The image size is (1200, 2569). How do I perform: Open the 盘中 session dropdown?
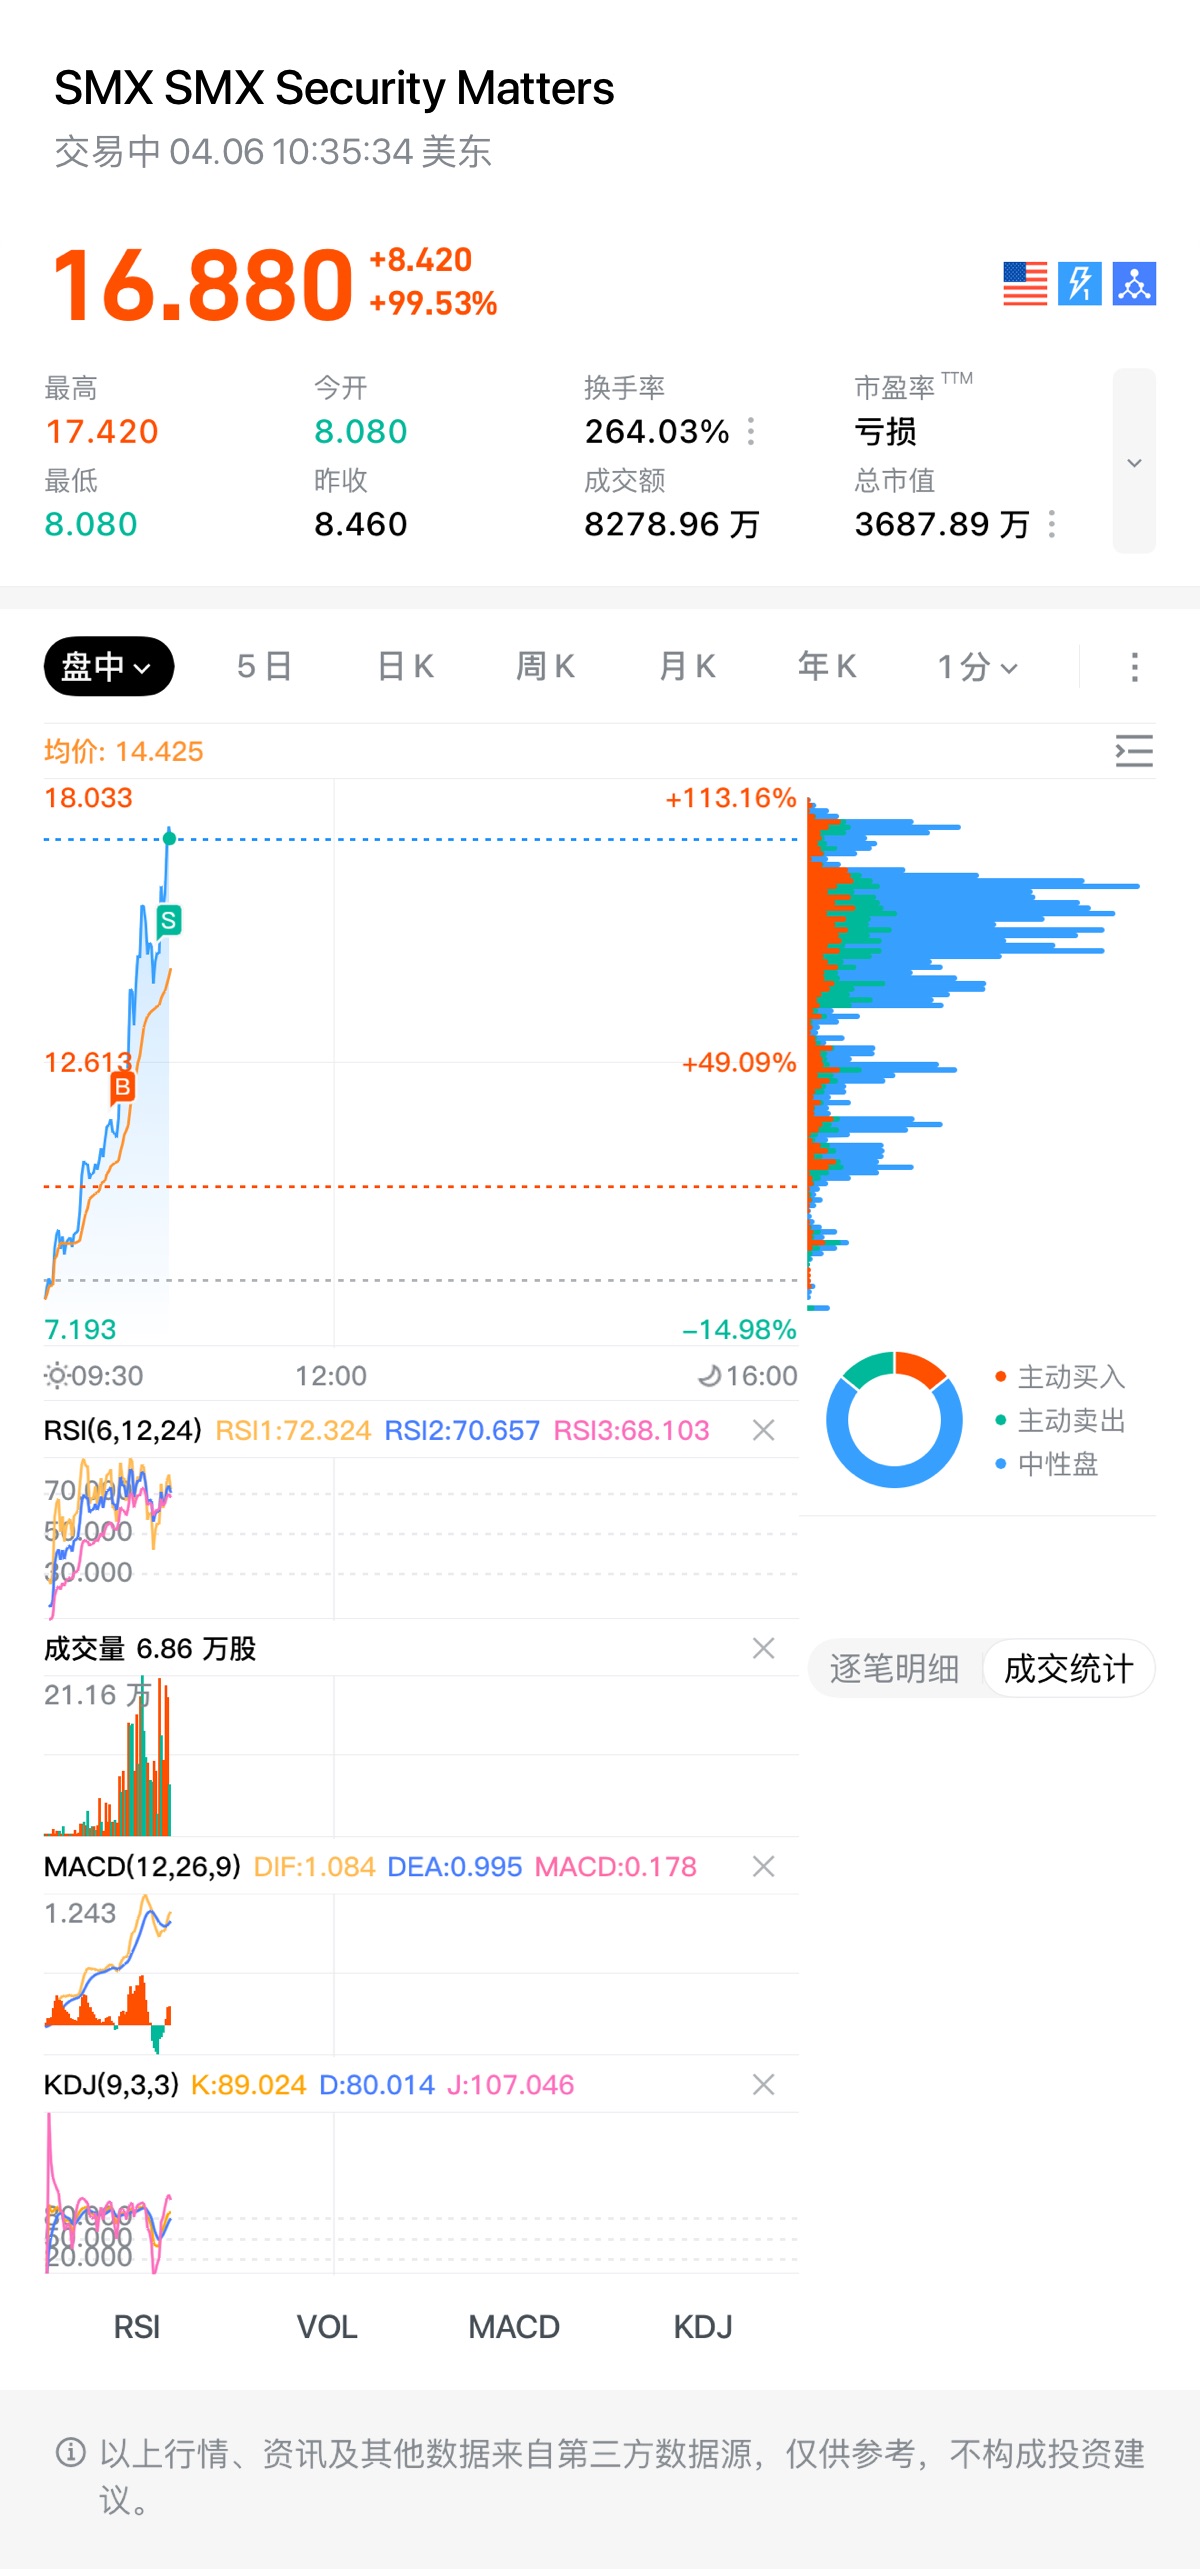(x=108, y=667)
